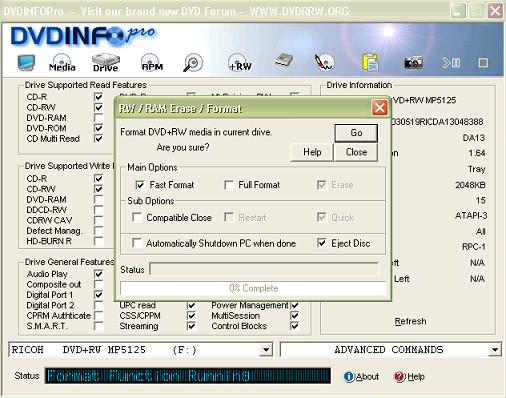Screen dimensions: 506x398
Task: Click the Format Function Running status display
Action: click(188, 376)
